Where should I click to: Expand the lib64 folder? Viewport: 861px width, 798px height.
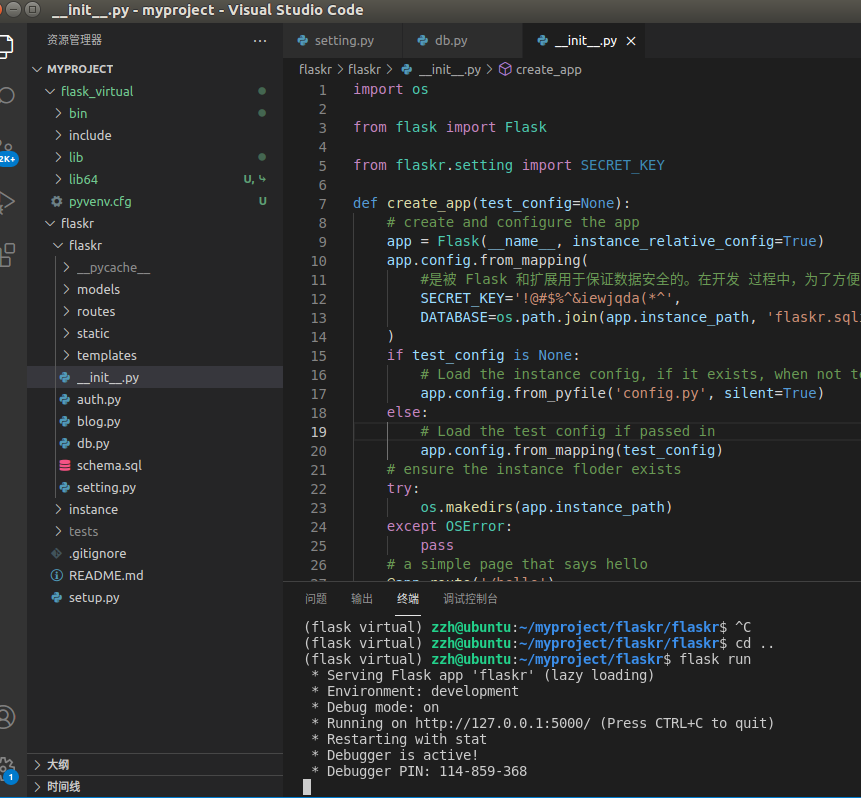(x=58, y=179)
